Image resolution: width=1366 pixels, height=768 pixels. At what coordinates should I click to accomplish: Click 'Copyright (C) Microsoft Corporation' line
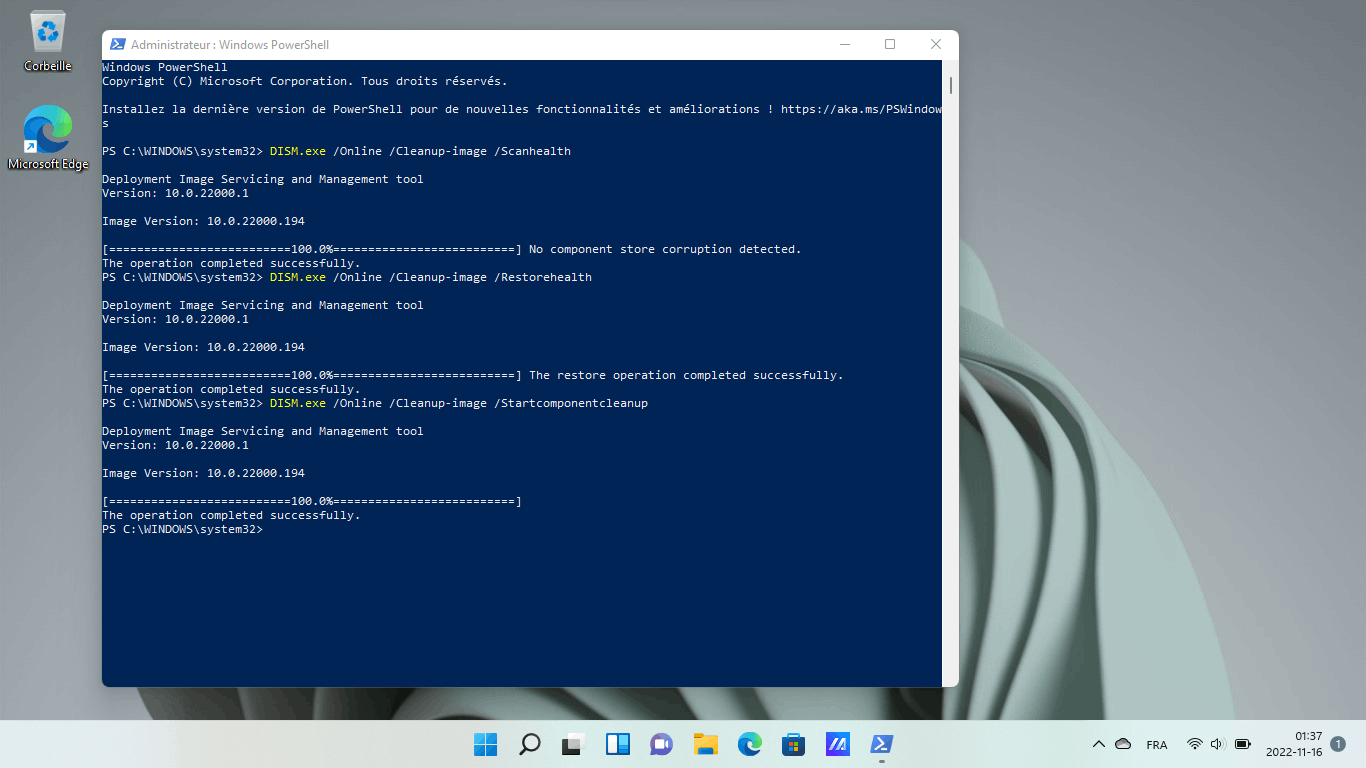305,81
